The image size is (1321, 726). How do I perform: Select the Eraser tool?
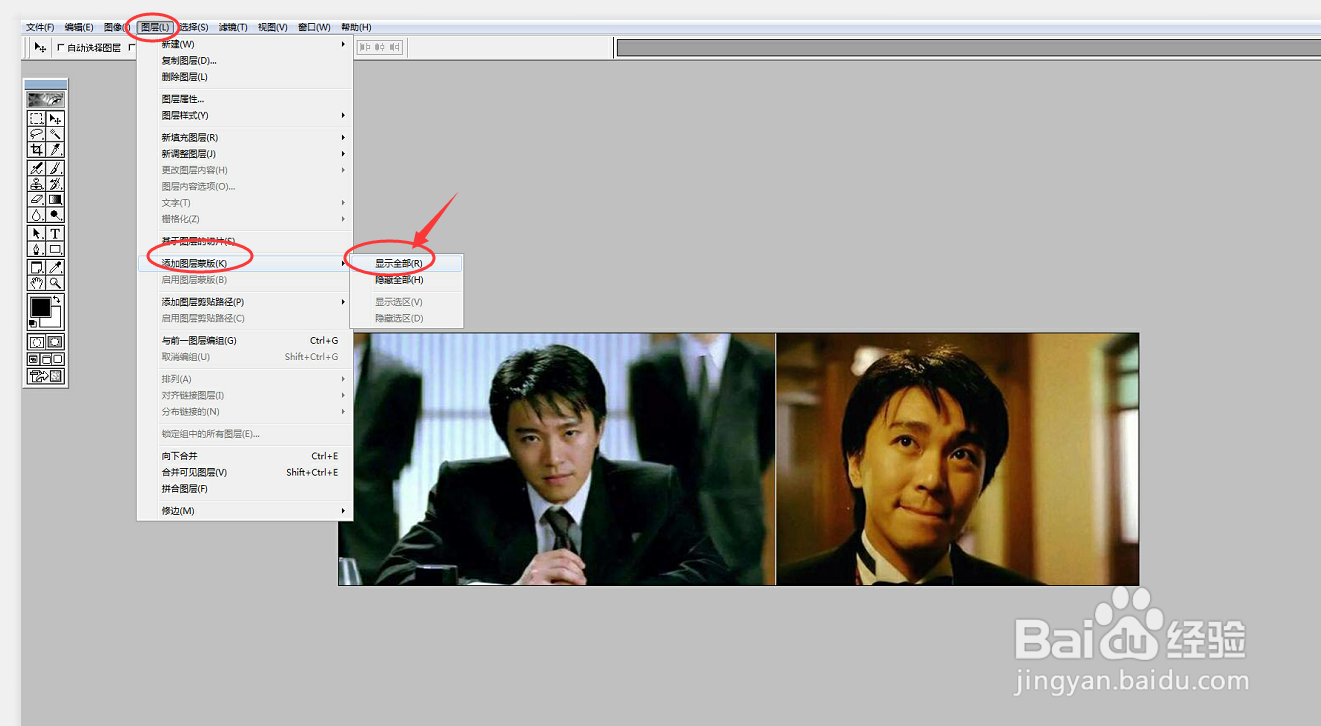tap(36, 198)
